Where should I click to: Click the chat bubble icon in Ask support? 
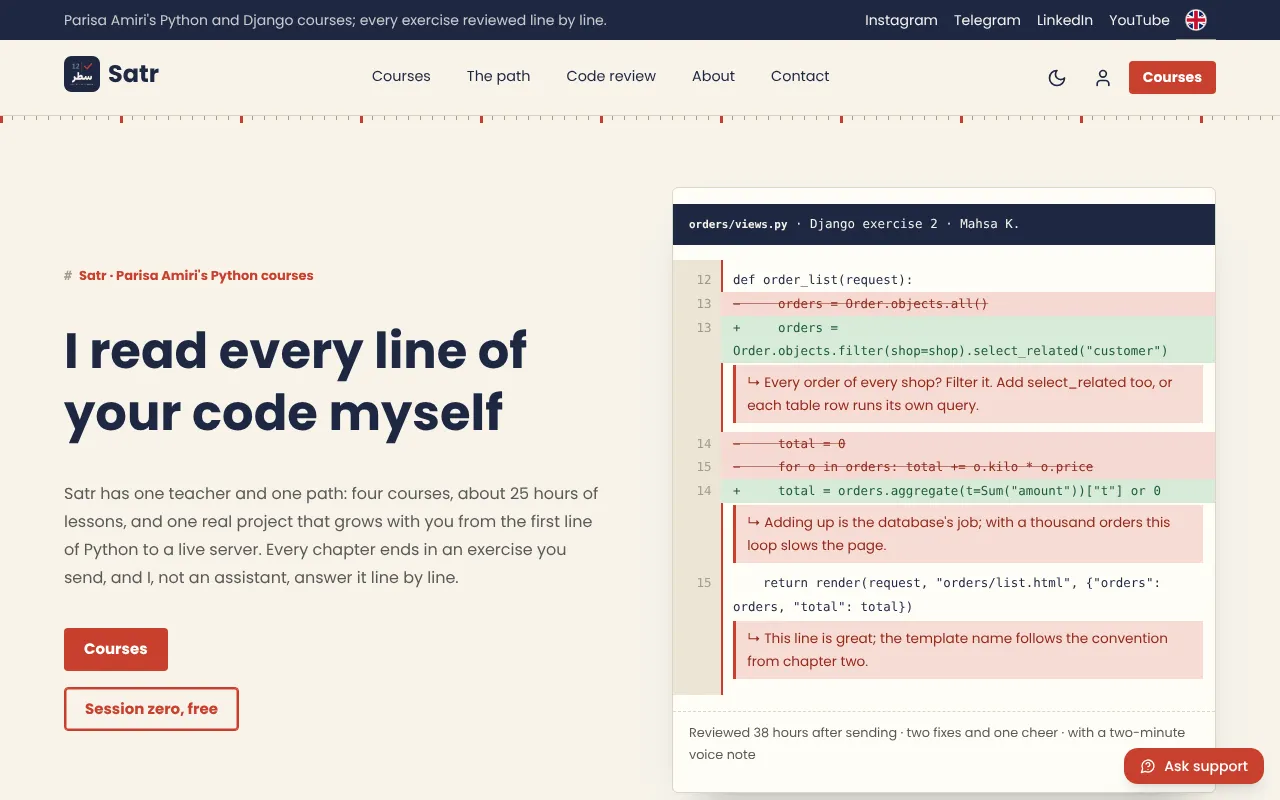coord(1148,766)
